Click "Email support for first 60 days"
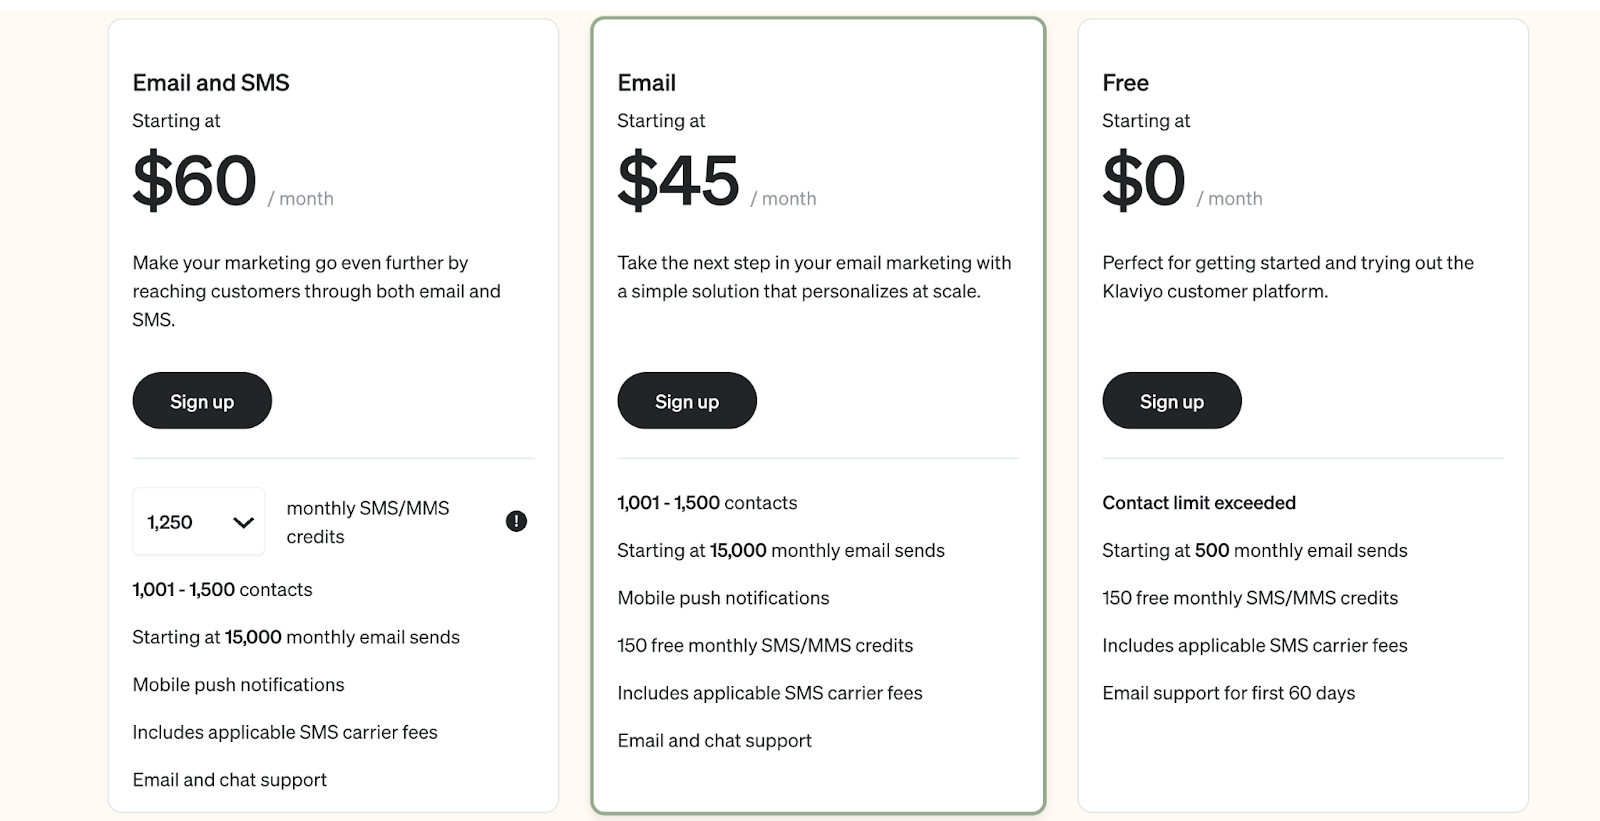This screenshot has width=1600, height=821. click(1228, 693)
